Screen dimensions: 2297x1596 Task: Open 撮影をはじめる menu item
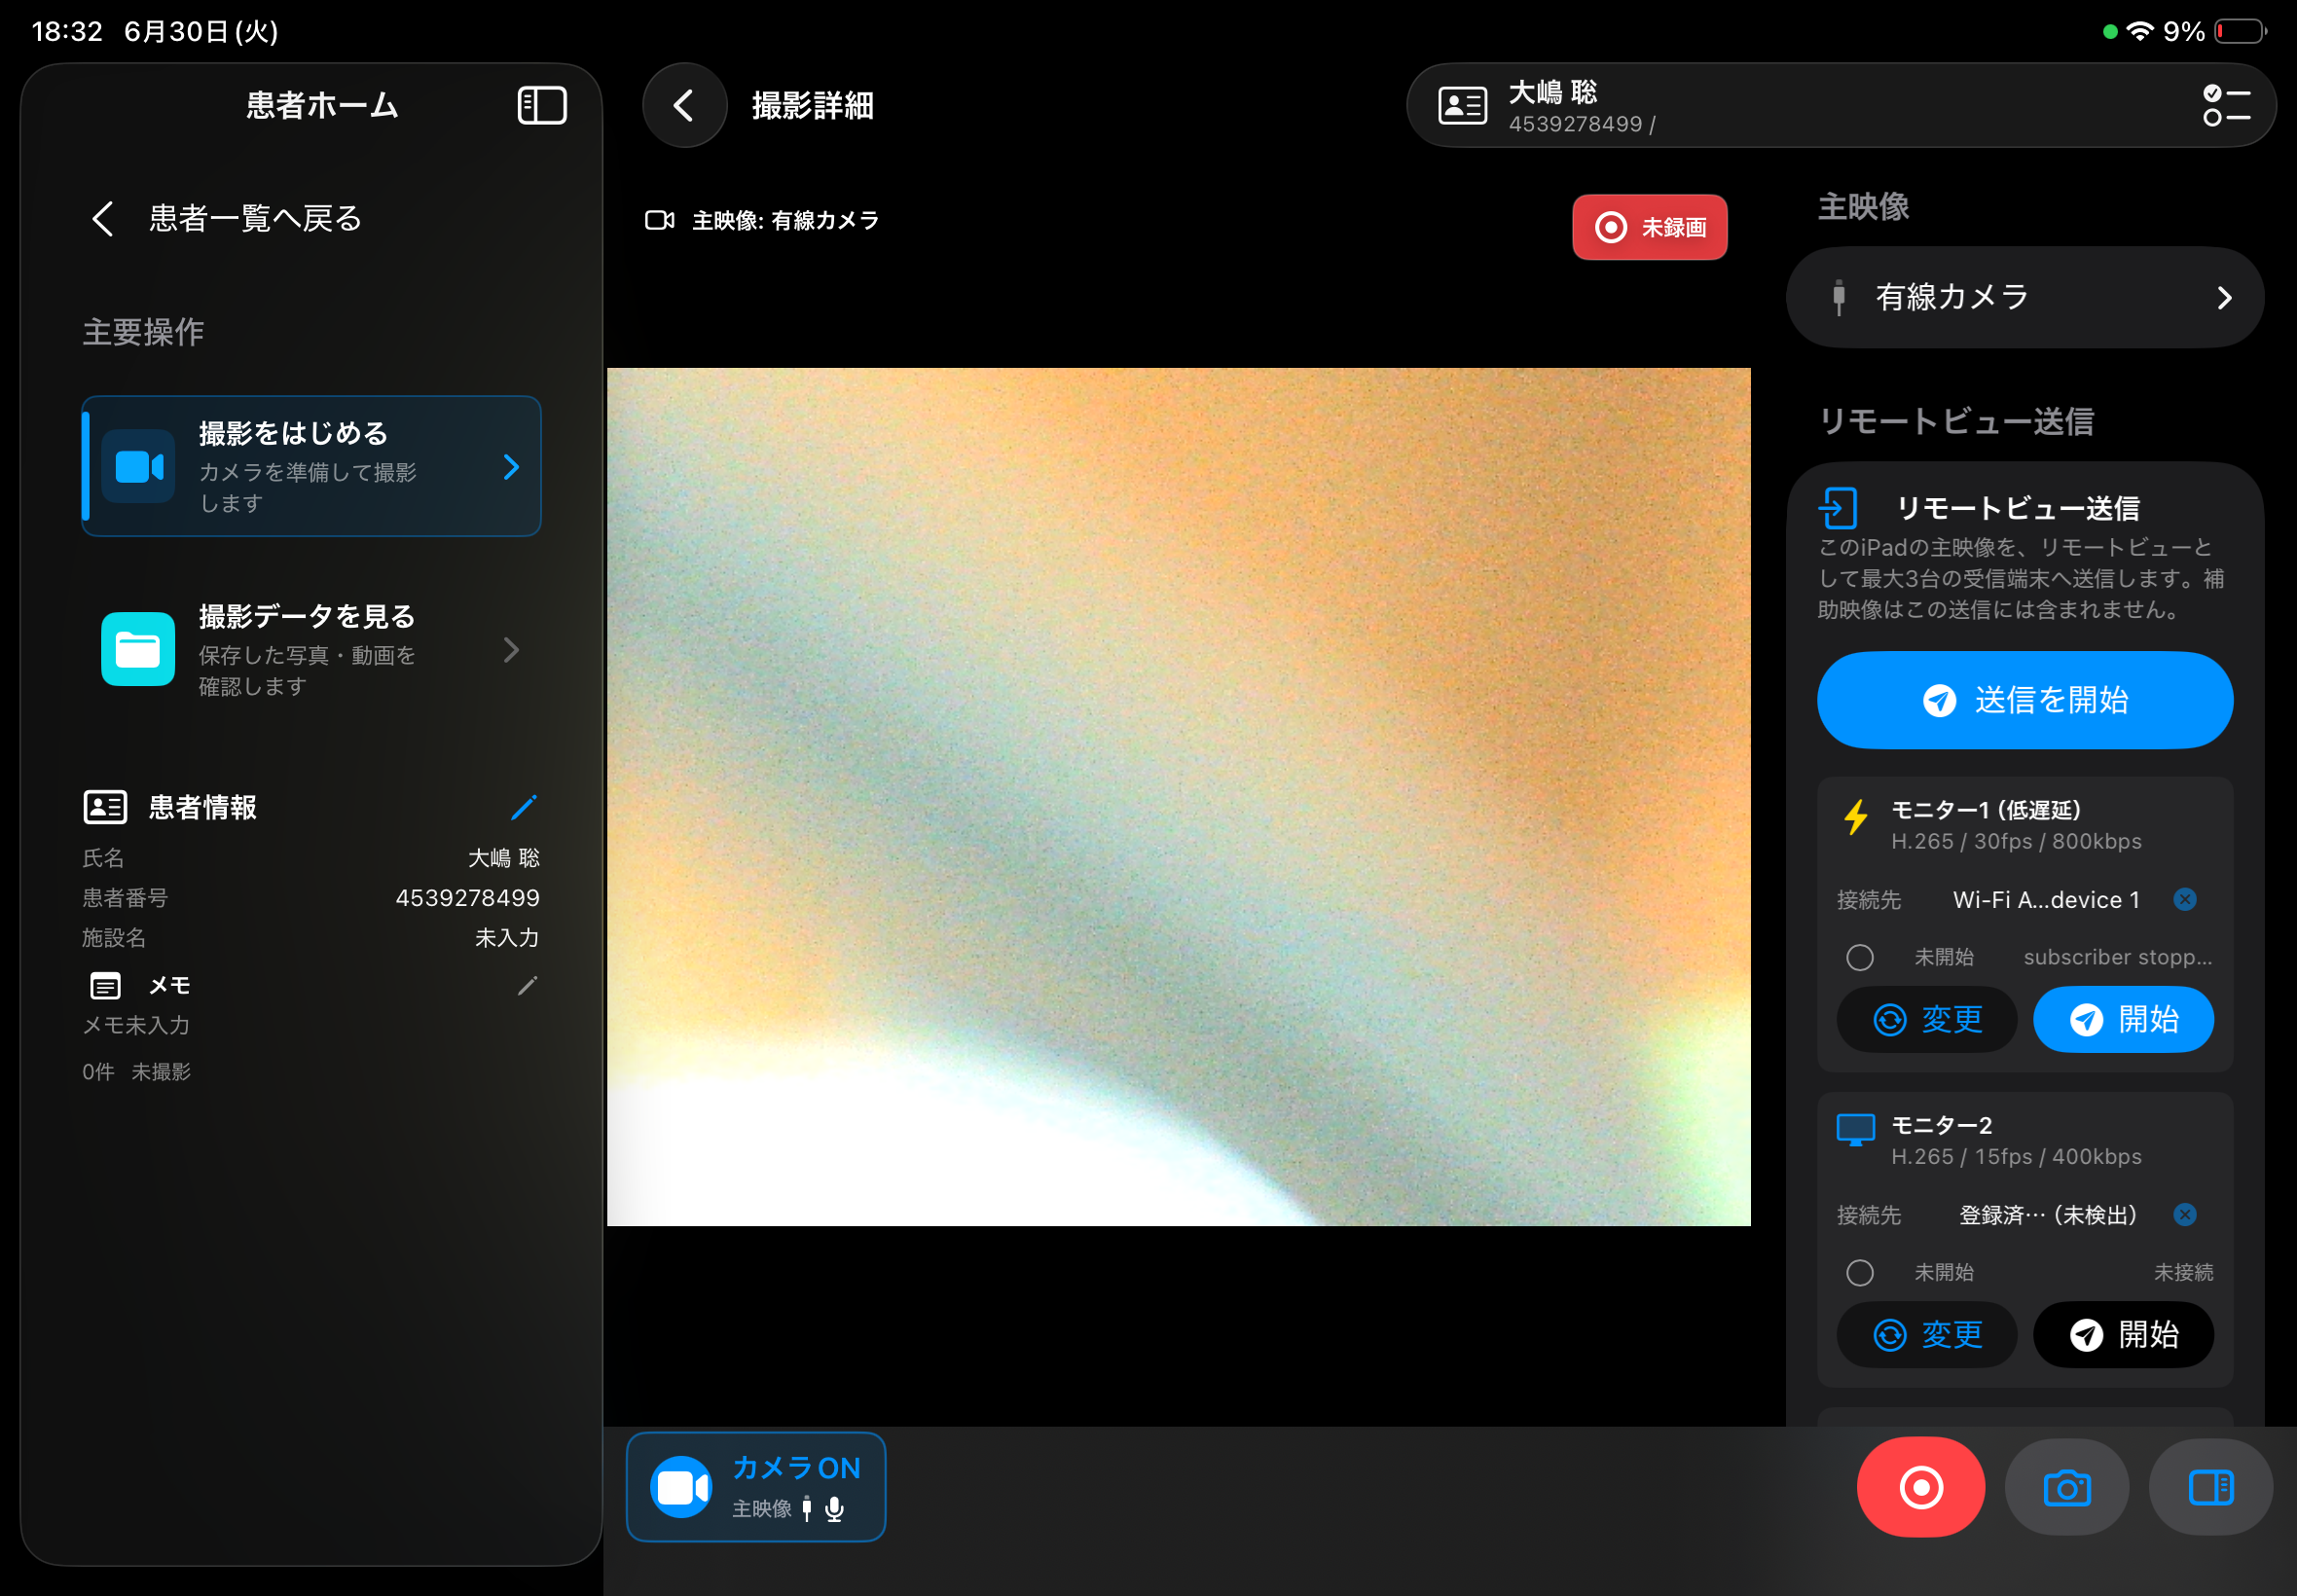tap(311, 467)
